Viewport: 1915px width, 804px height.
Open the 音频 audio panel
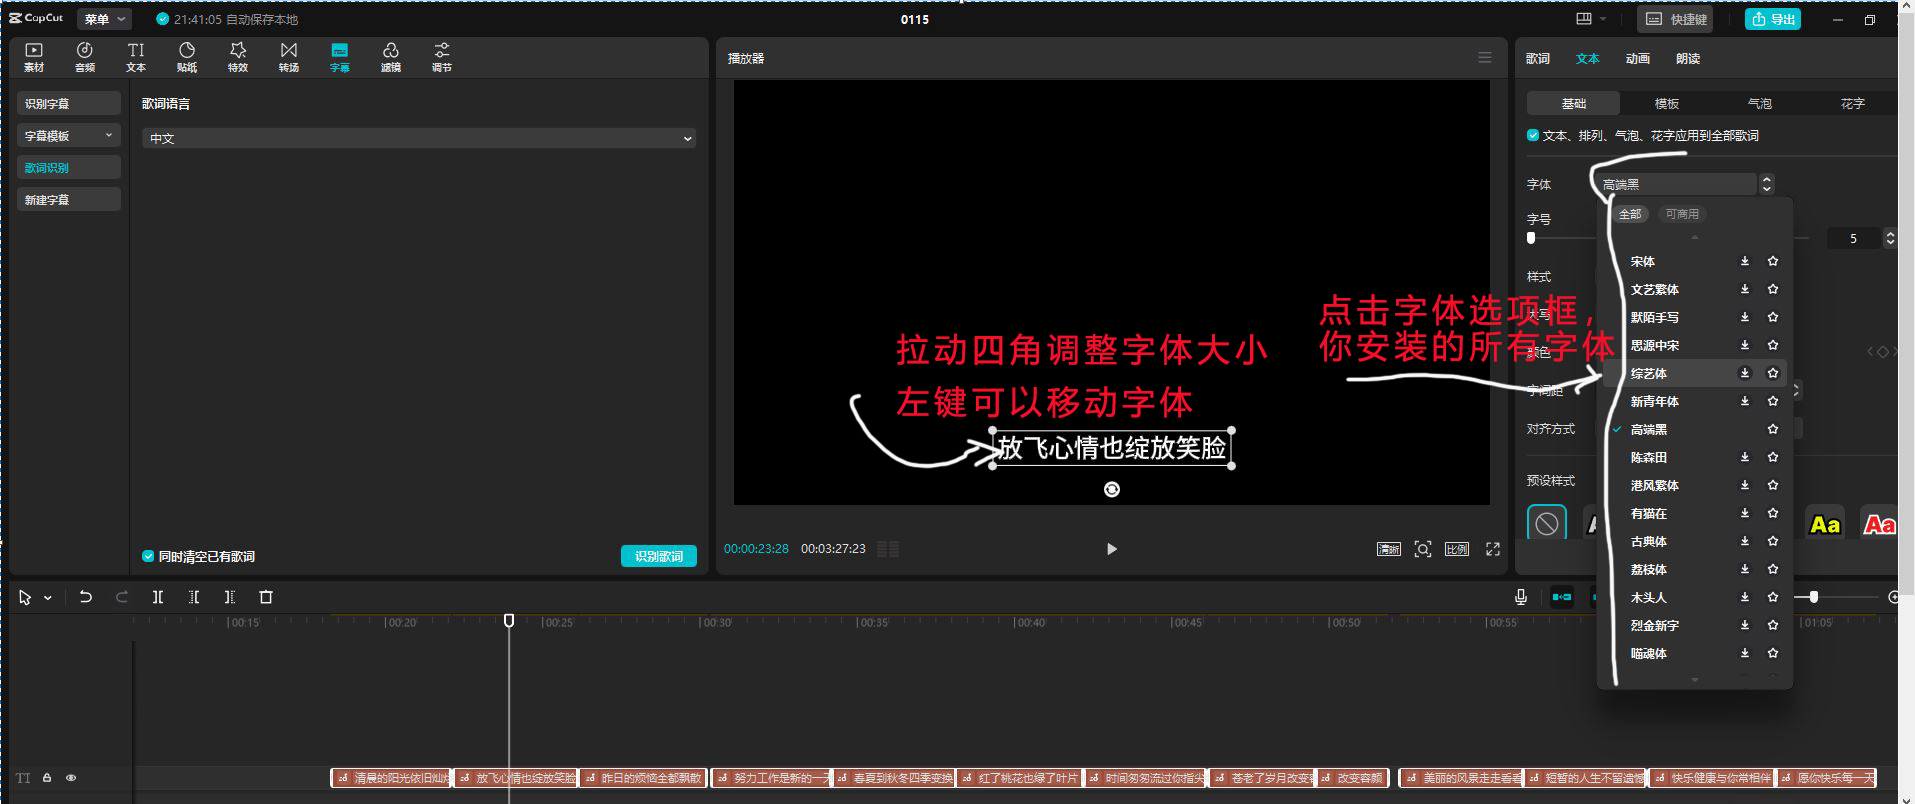[85, 57]
